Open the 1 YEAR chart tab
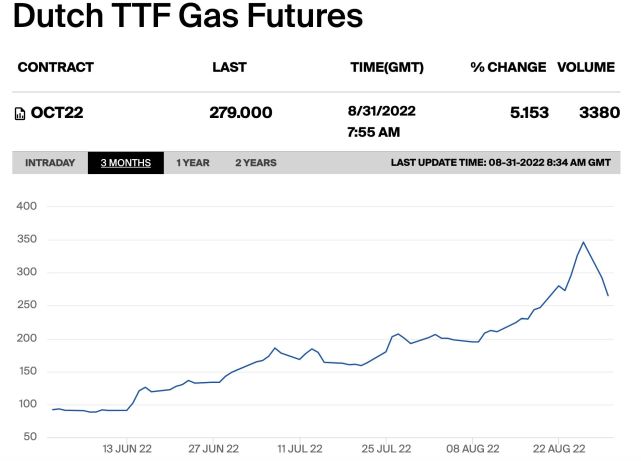641x461 pixels. pyautogui.click(x=193, y=163)
